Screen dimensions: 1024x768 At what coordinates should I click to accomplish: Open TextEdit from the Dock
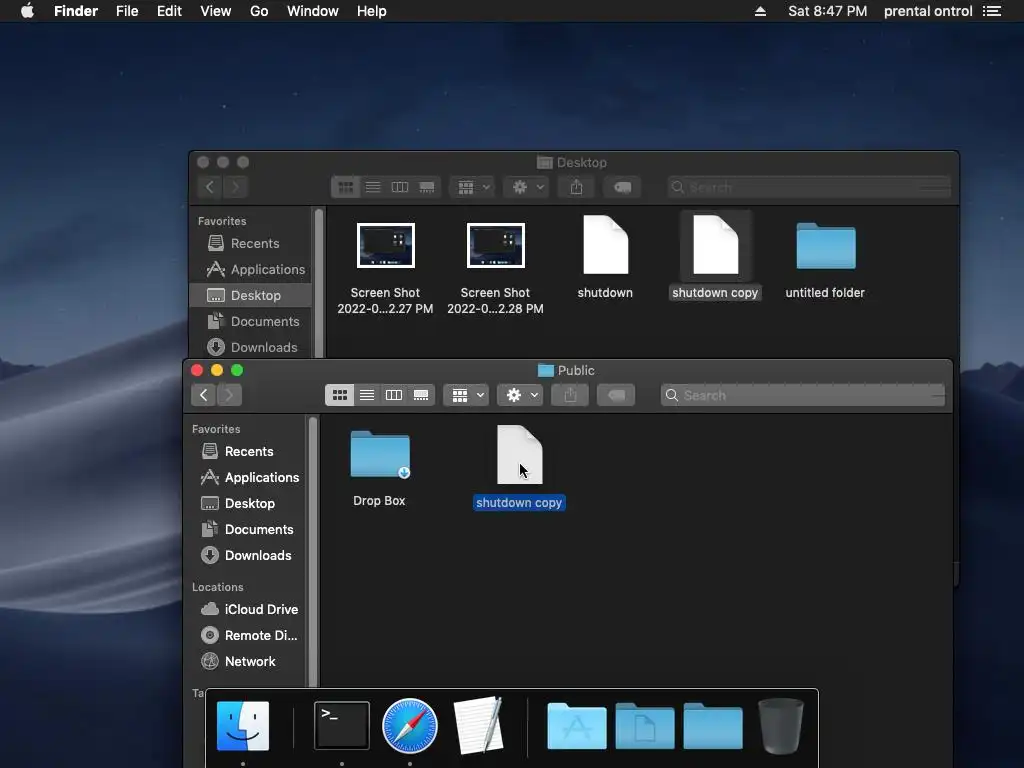(x=479, y=725)
